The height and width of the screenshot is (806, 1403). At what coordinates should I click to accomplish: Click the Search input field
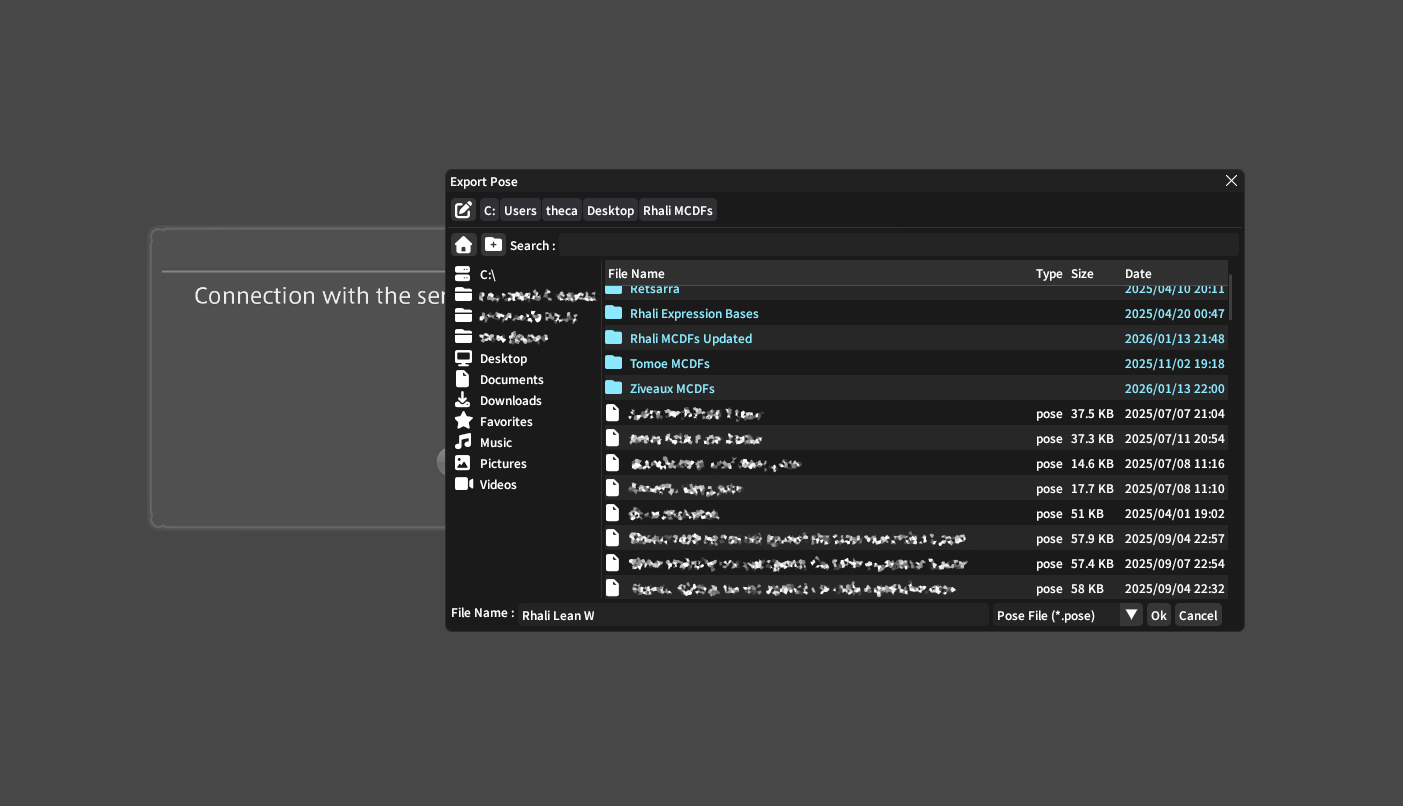pyautogui.click(x=897, y=245)
